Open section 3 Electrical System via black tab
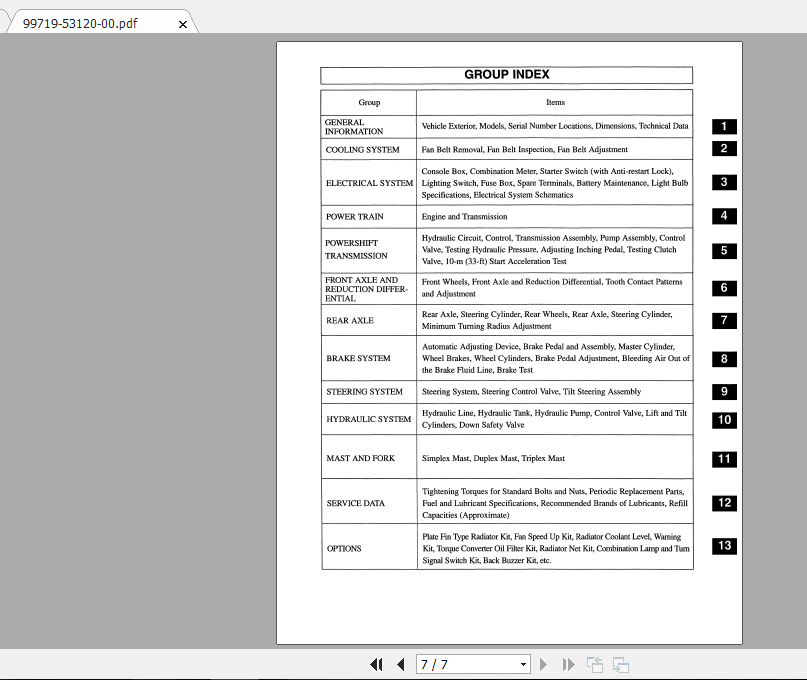807x680 pixels. [723, 182]
